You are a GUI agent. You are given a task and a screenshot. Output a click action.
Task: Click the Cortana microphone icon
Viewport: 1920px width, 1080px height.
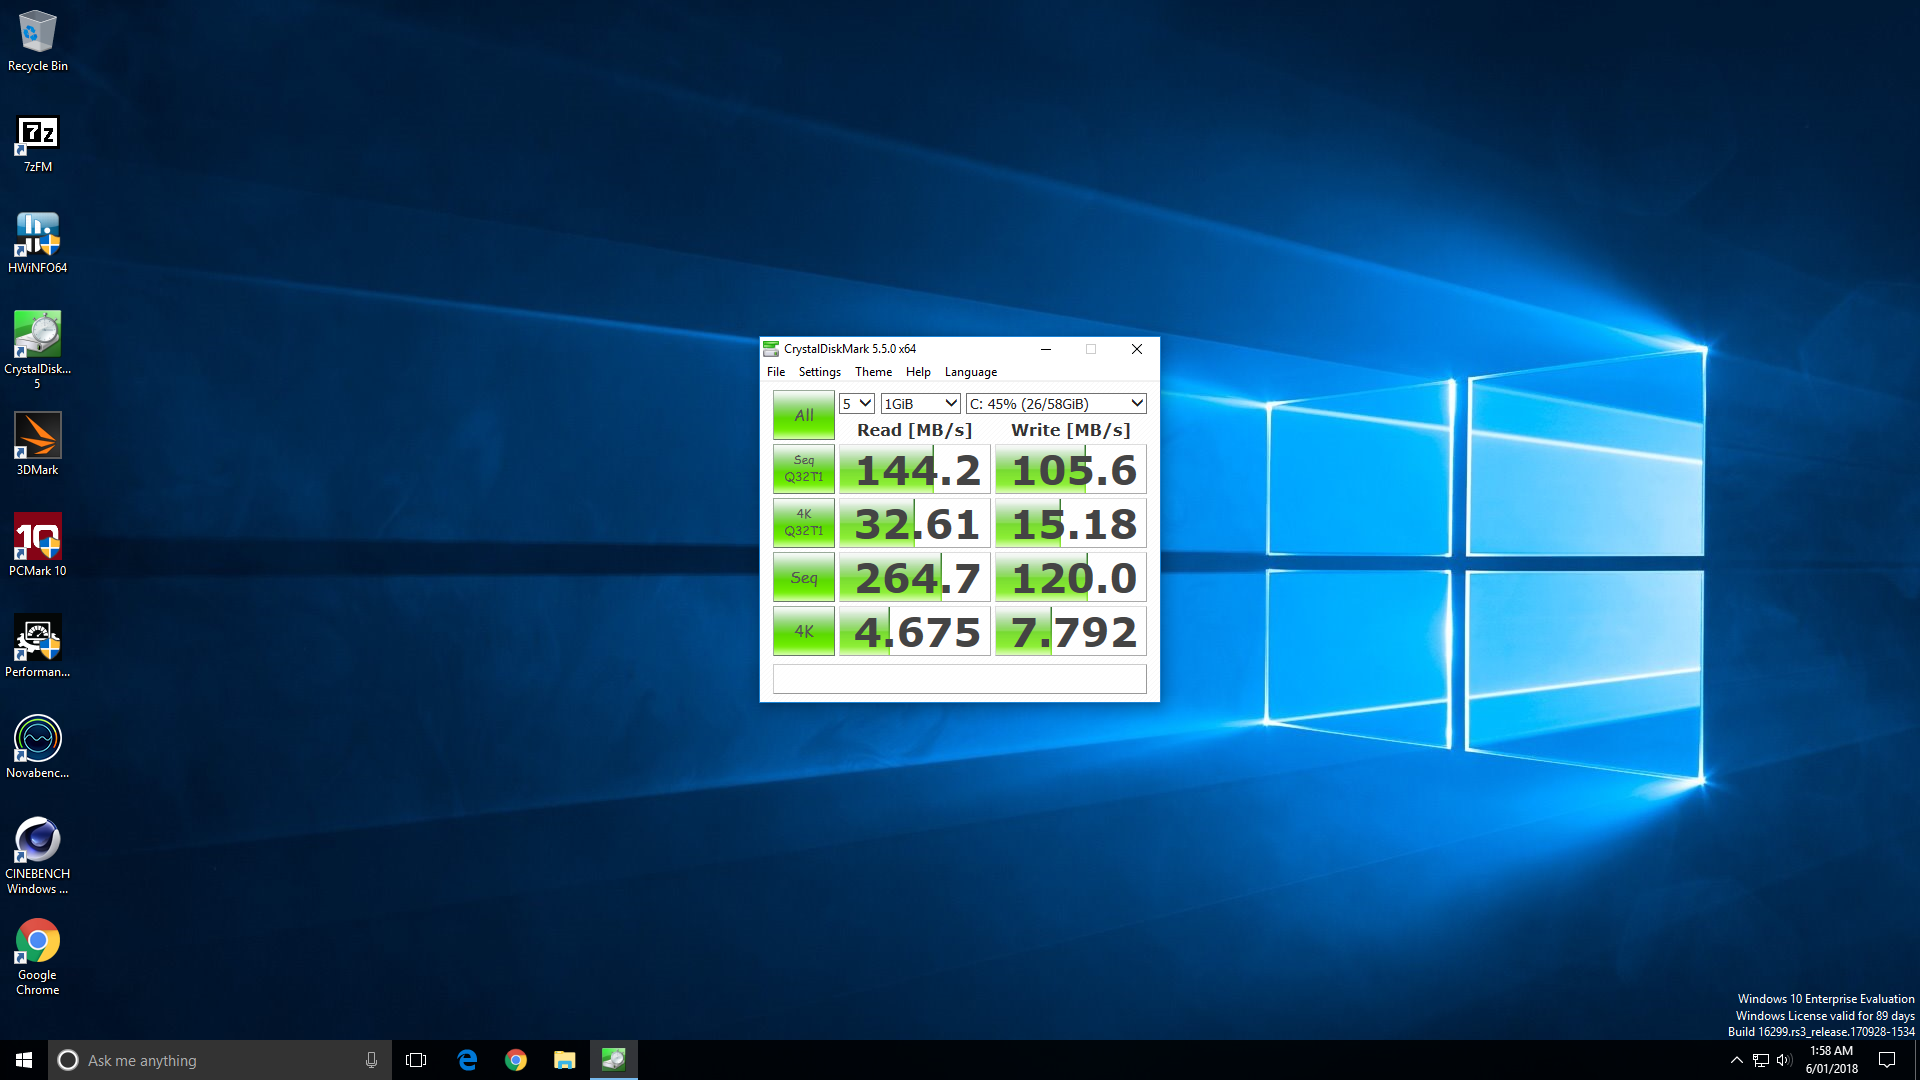371,1060
